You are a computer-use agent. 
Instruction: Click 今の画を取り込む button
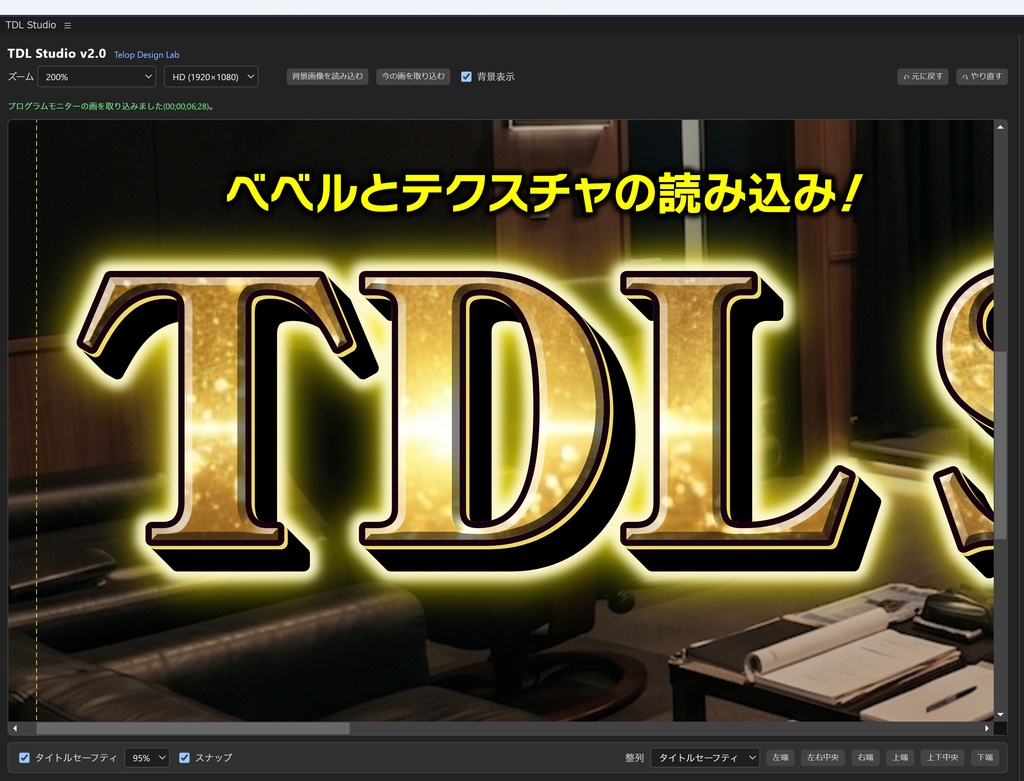pos(413,76)
